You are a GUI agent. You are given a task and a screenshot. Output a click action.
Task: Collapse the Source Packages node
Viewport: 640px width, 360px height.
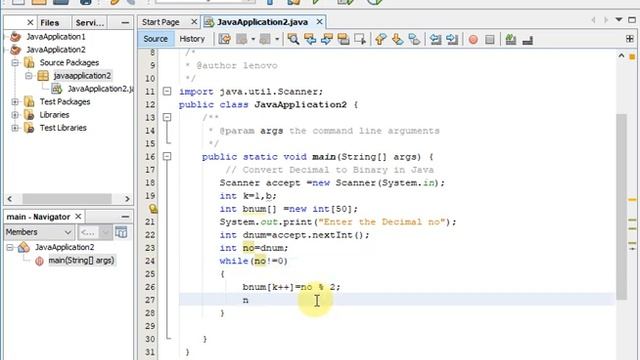(x=15, y=62)
